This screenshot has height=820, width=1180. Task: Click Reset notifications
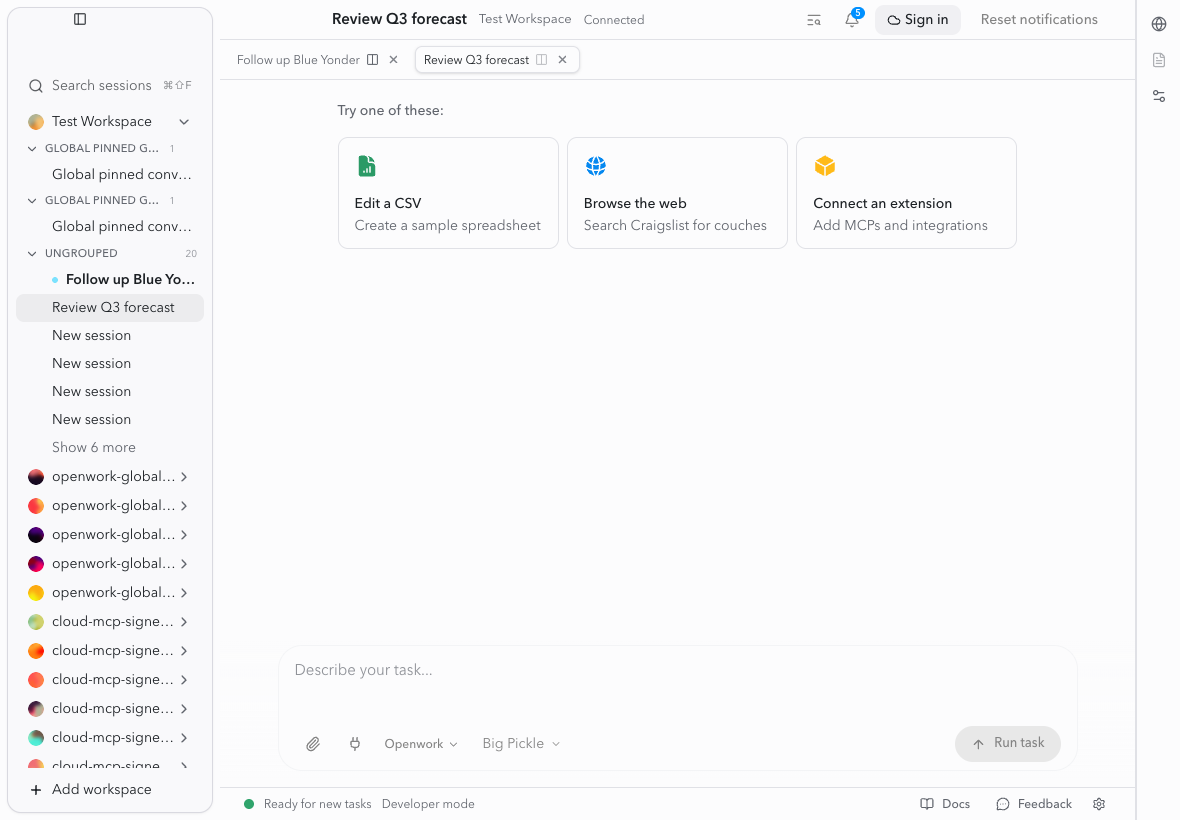point(1039,20)
